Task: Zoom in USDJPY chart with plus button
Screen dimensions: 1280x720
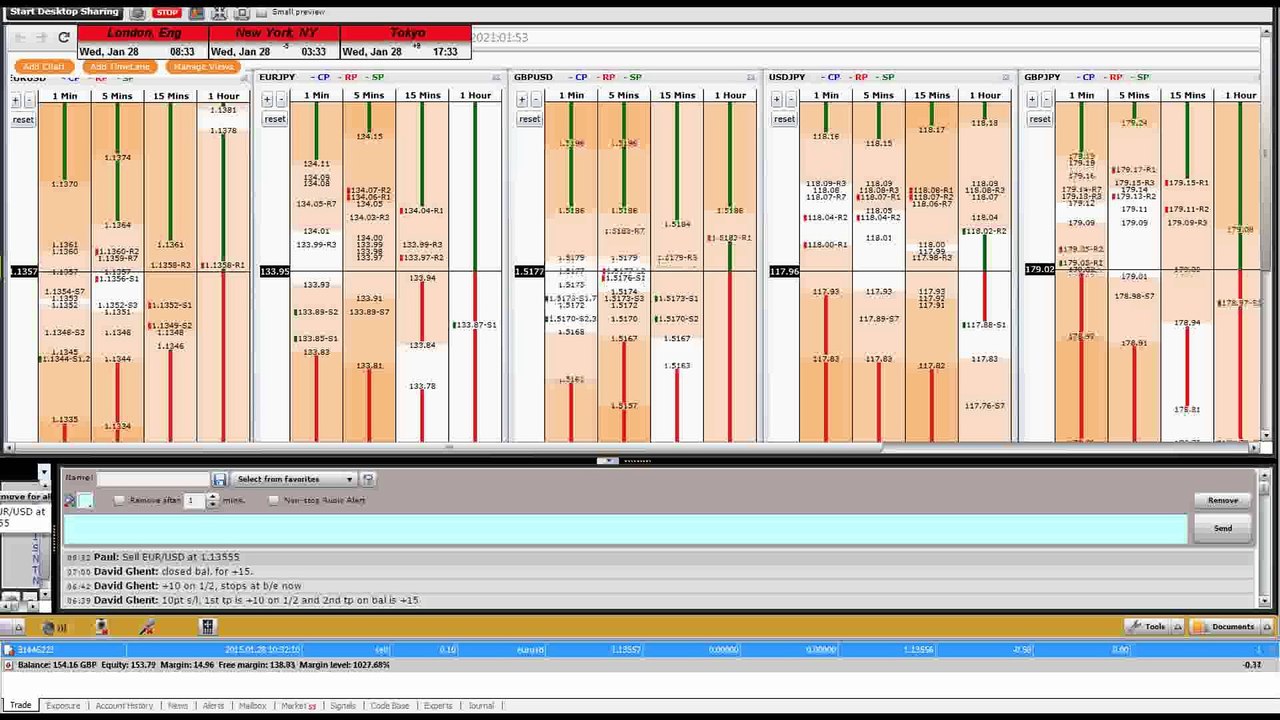Action: pyautogui.click(x=777, y=99)
